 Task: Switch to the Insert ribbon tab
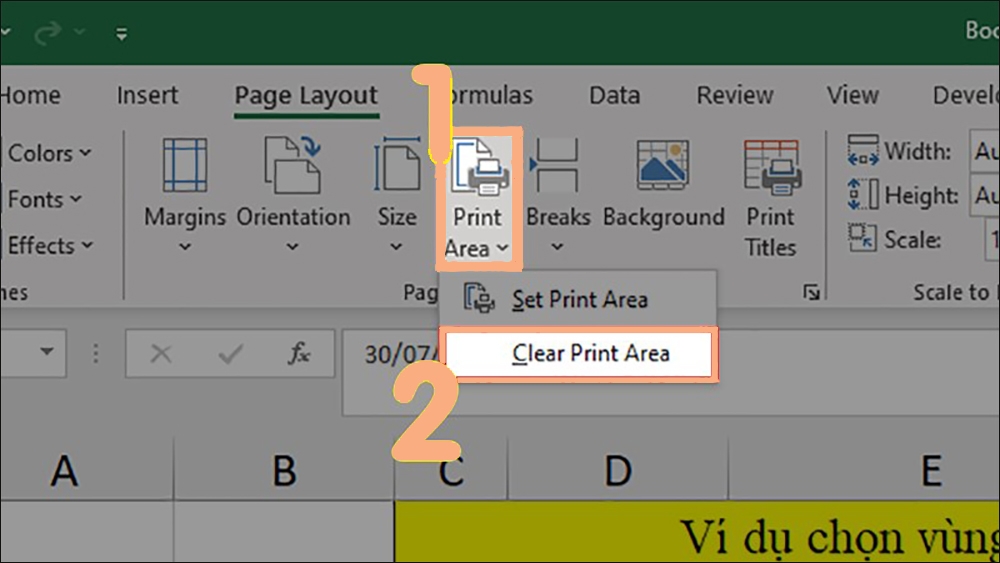[147, 95]
